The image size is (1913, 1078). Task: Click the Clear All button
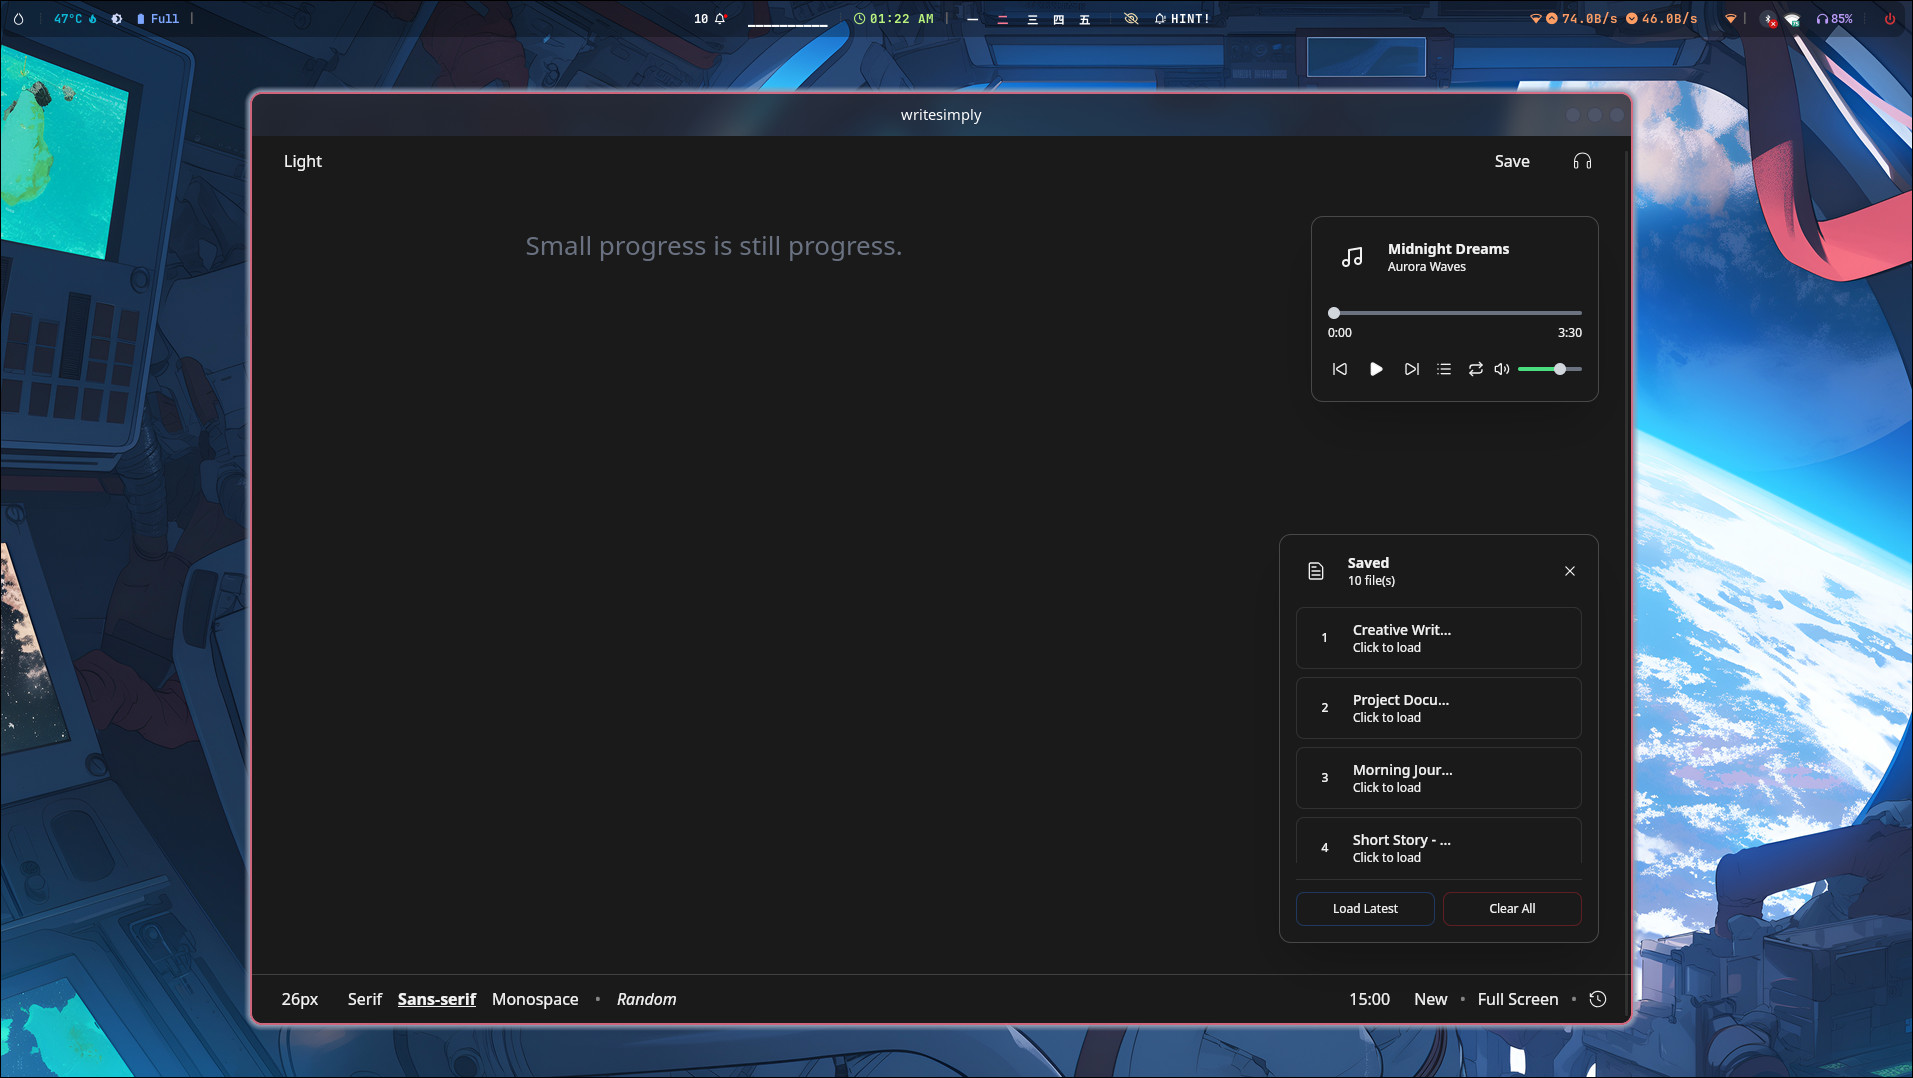click(1512, 908)
